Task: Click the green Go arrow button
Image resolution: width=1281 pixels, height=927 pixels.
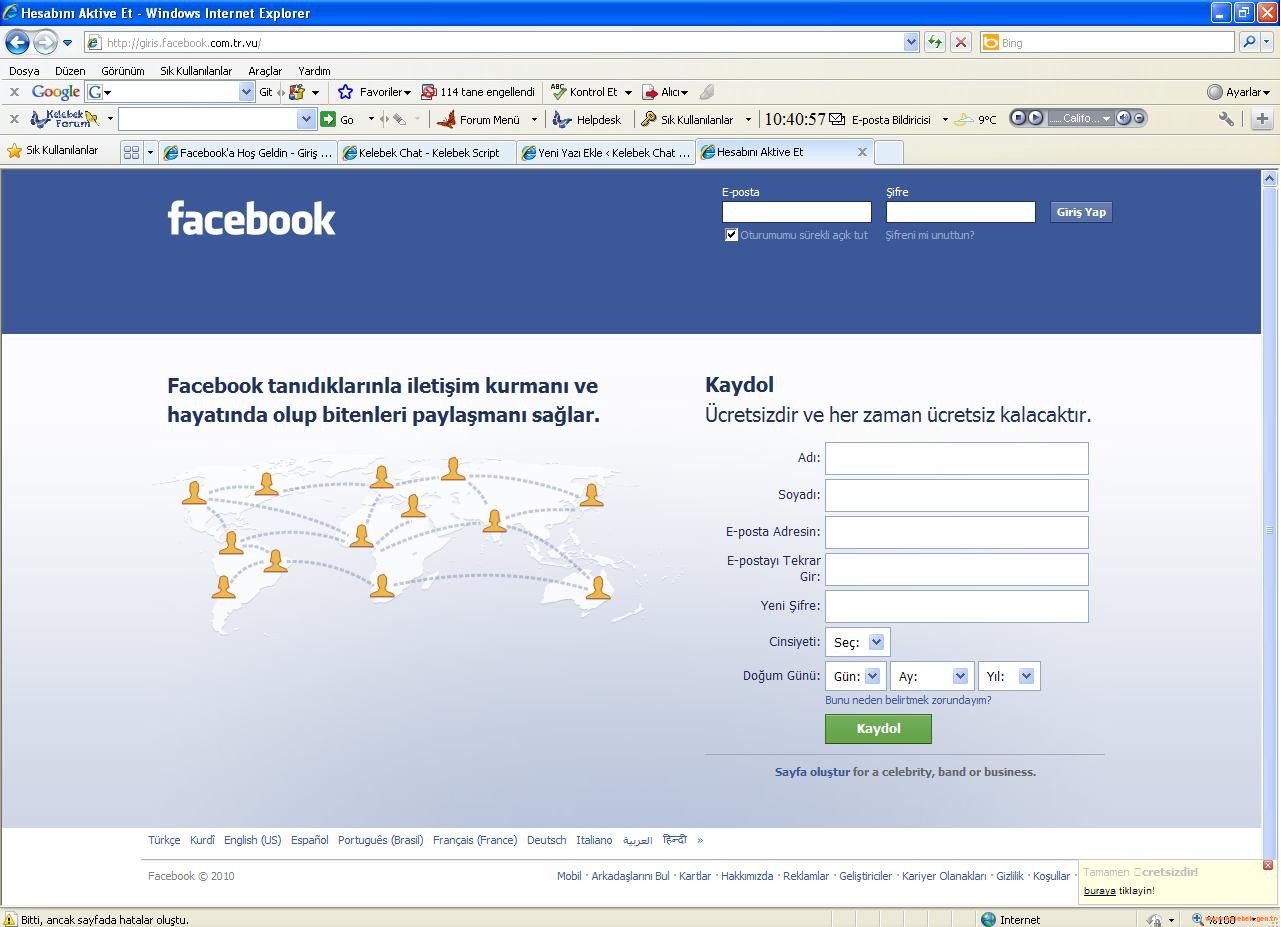Action: tap(328, 119)
